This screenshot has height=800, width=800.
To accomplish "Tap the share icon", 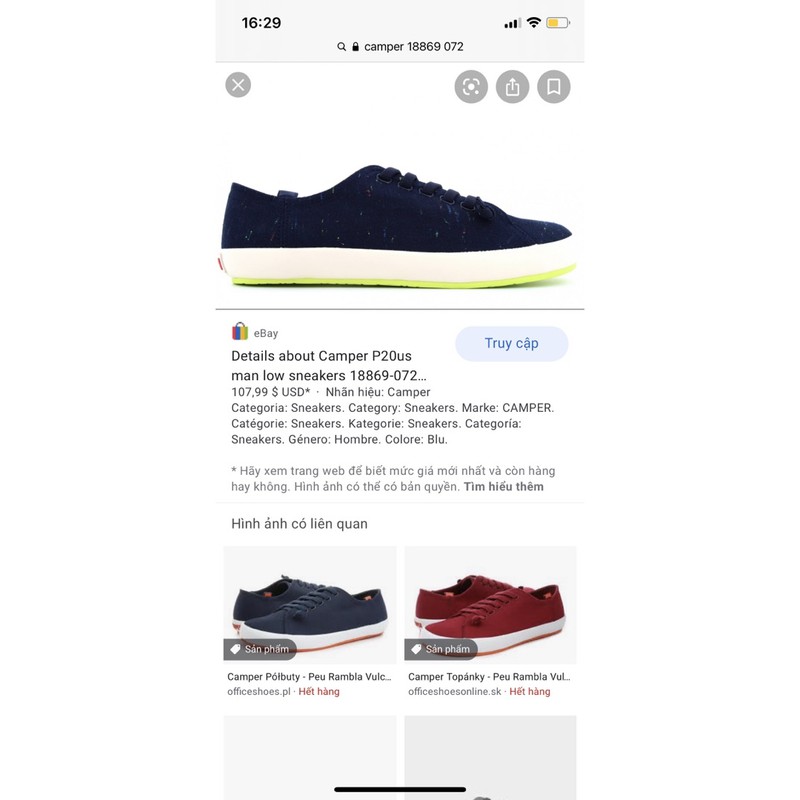I will (x=512, y=87).
